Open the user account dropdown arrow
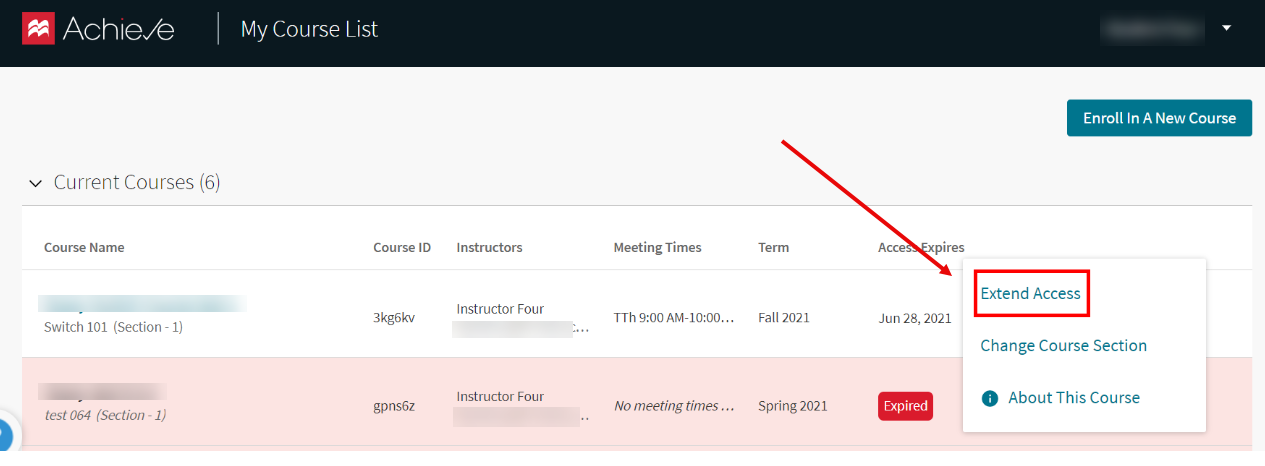 tap(1227, 28)
